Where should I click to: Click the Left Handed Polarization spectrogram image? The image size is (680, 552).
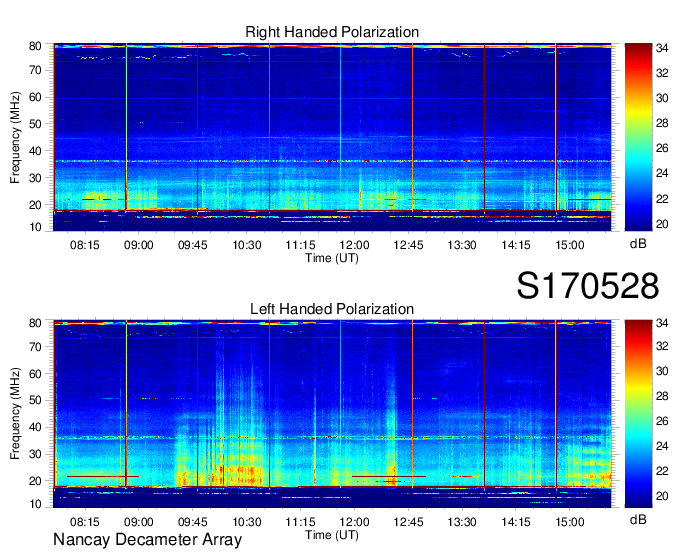[332, 414]
